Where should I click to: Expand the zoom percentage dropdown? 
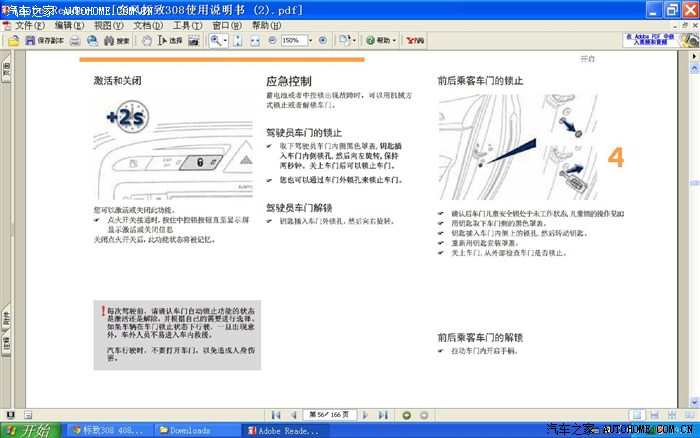click(x=310, y=40)
